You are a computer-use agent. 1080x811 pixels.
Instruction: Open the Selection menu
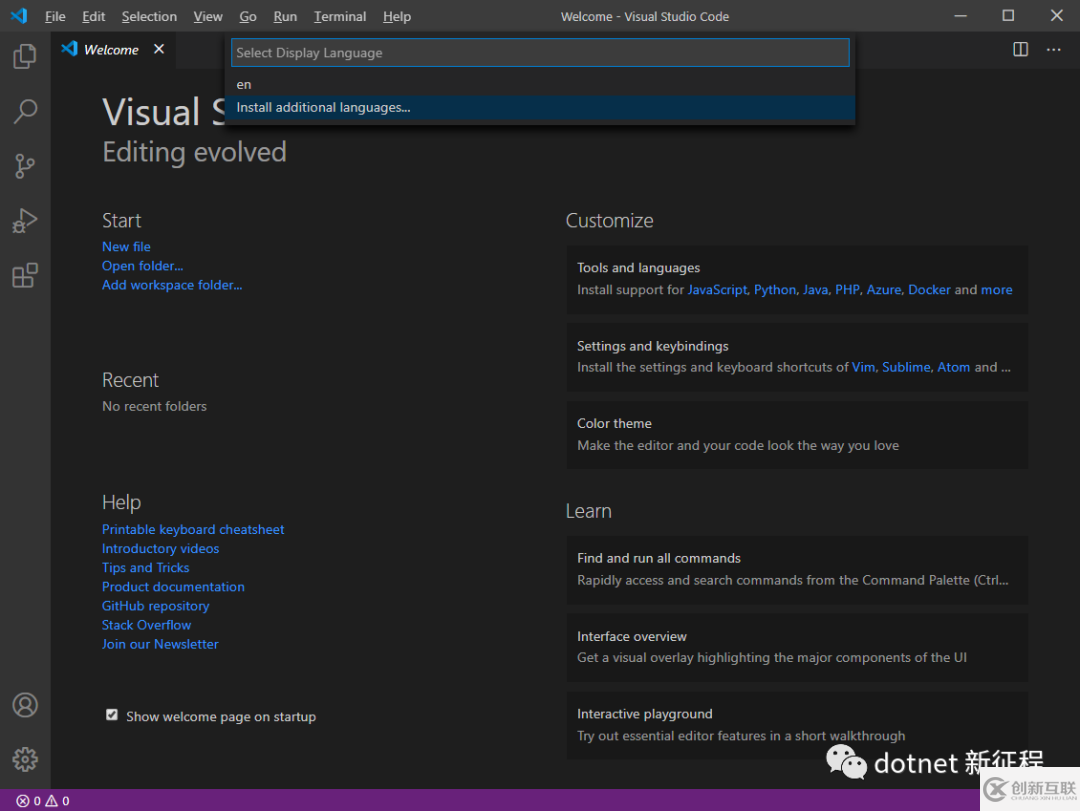[149, 16]
